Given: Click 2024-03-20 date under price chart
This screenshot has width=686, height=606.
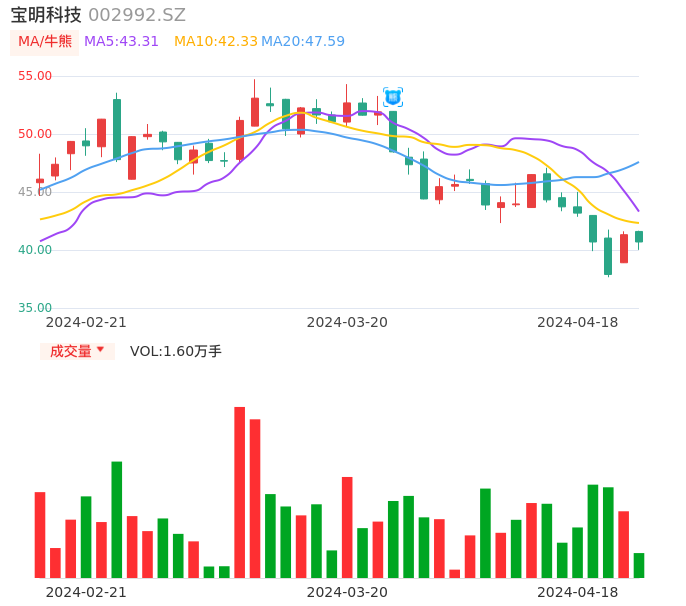Looking at the screenshot, I should tap(347, 322).
